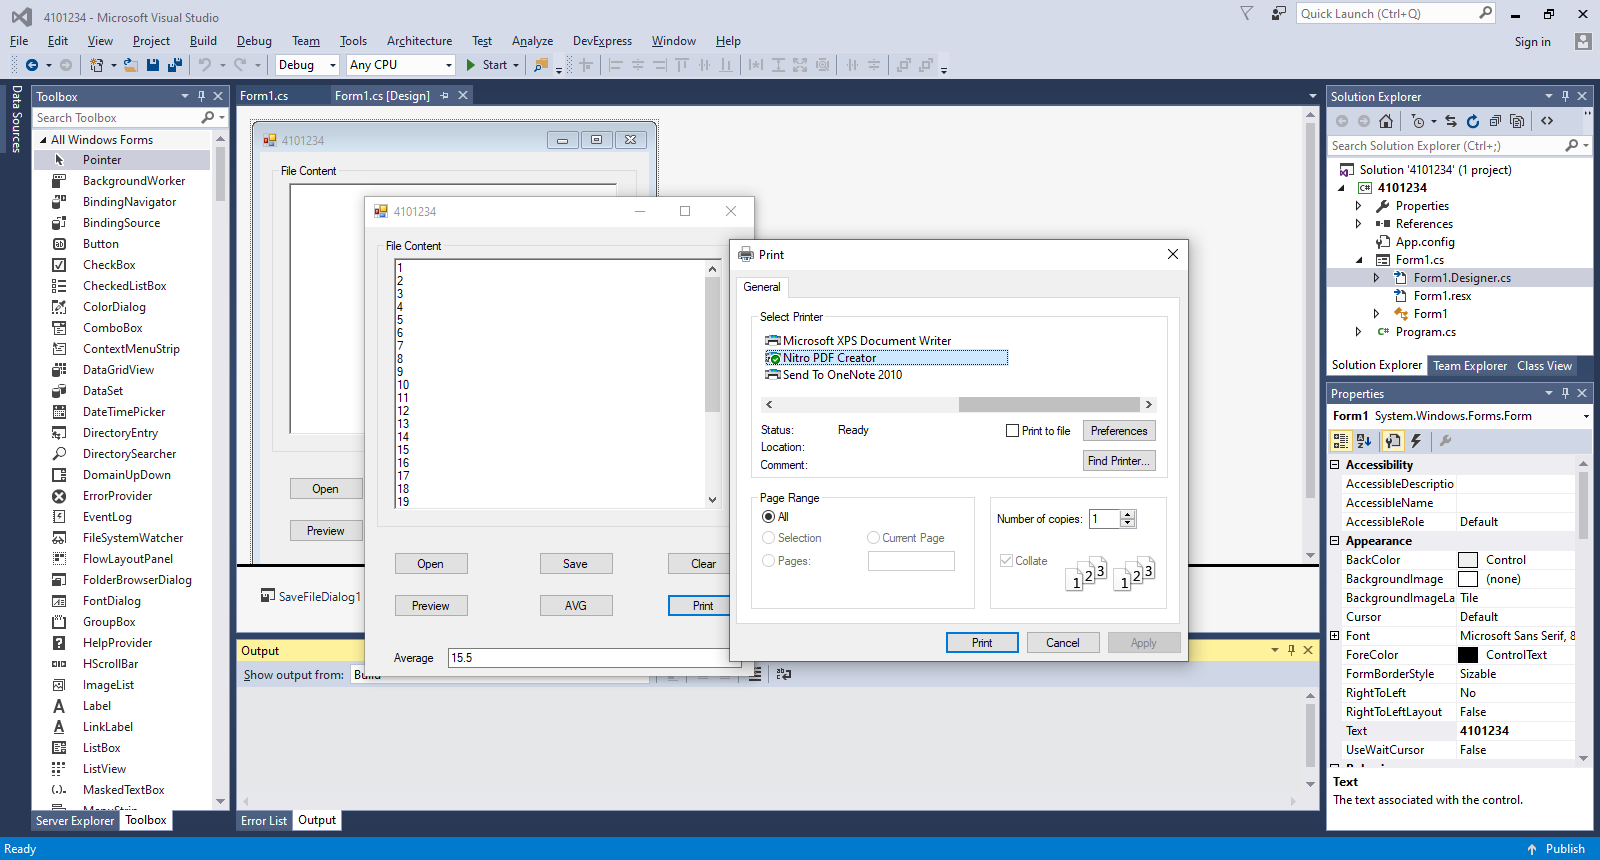Image resolution: width=1600 pixels, height=860 pixels.
Task: Click the Average text field
Action: 588,658
